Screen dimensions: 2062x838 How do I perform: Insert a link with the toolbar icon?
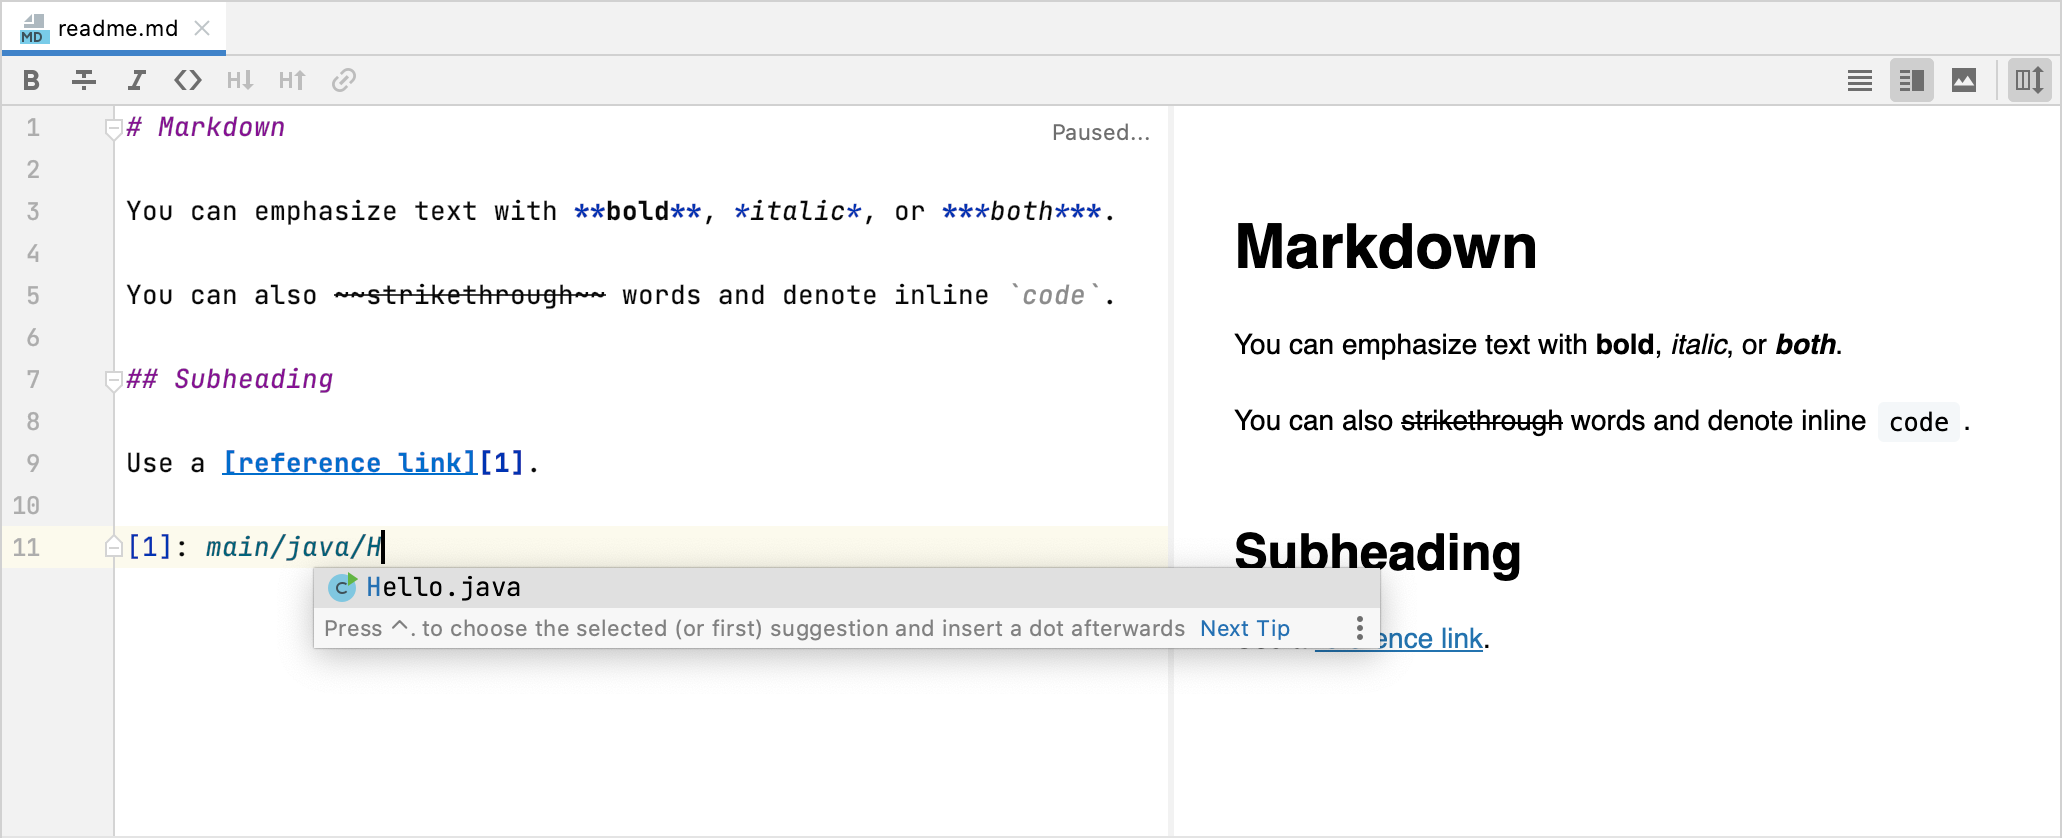click(x=344, y=80)
